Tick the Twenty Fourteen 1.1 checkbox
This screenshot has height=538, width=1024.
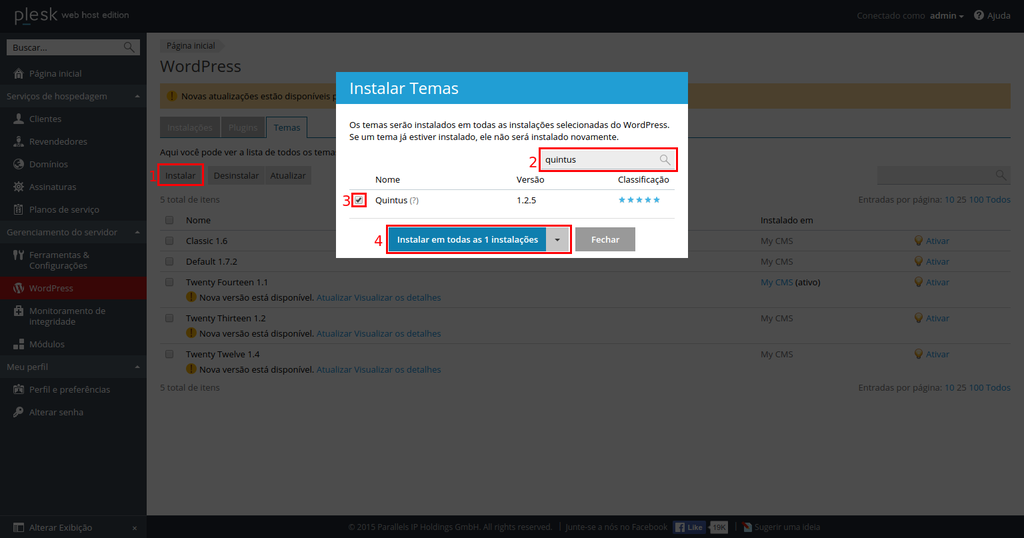coord(169,283)
